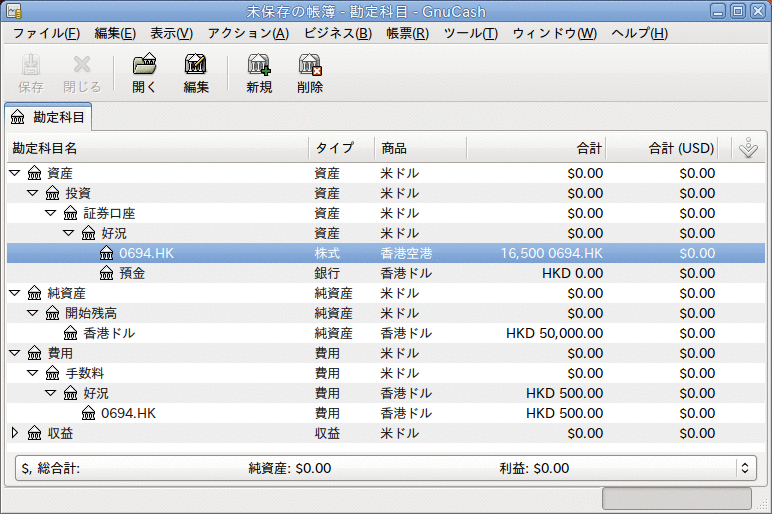
Task: Collapse the 手数料 expense sub-account
Action: point(32,373)
